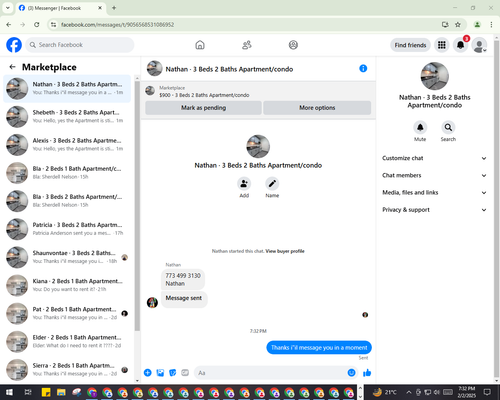Show hidden system tray icons
The height and width of the screenshot is (400, 500).
click(409, 392)
